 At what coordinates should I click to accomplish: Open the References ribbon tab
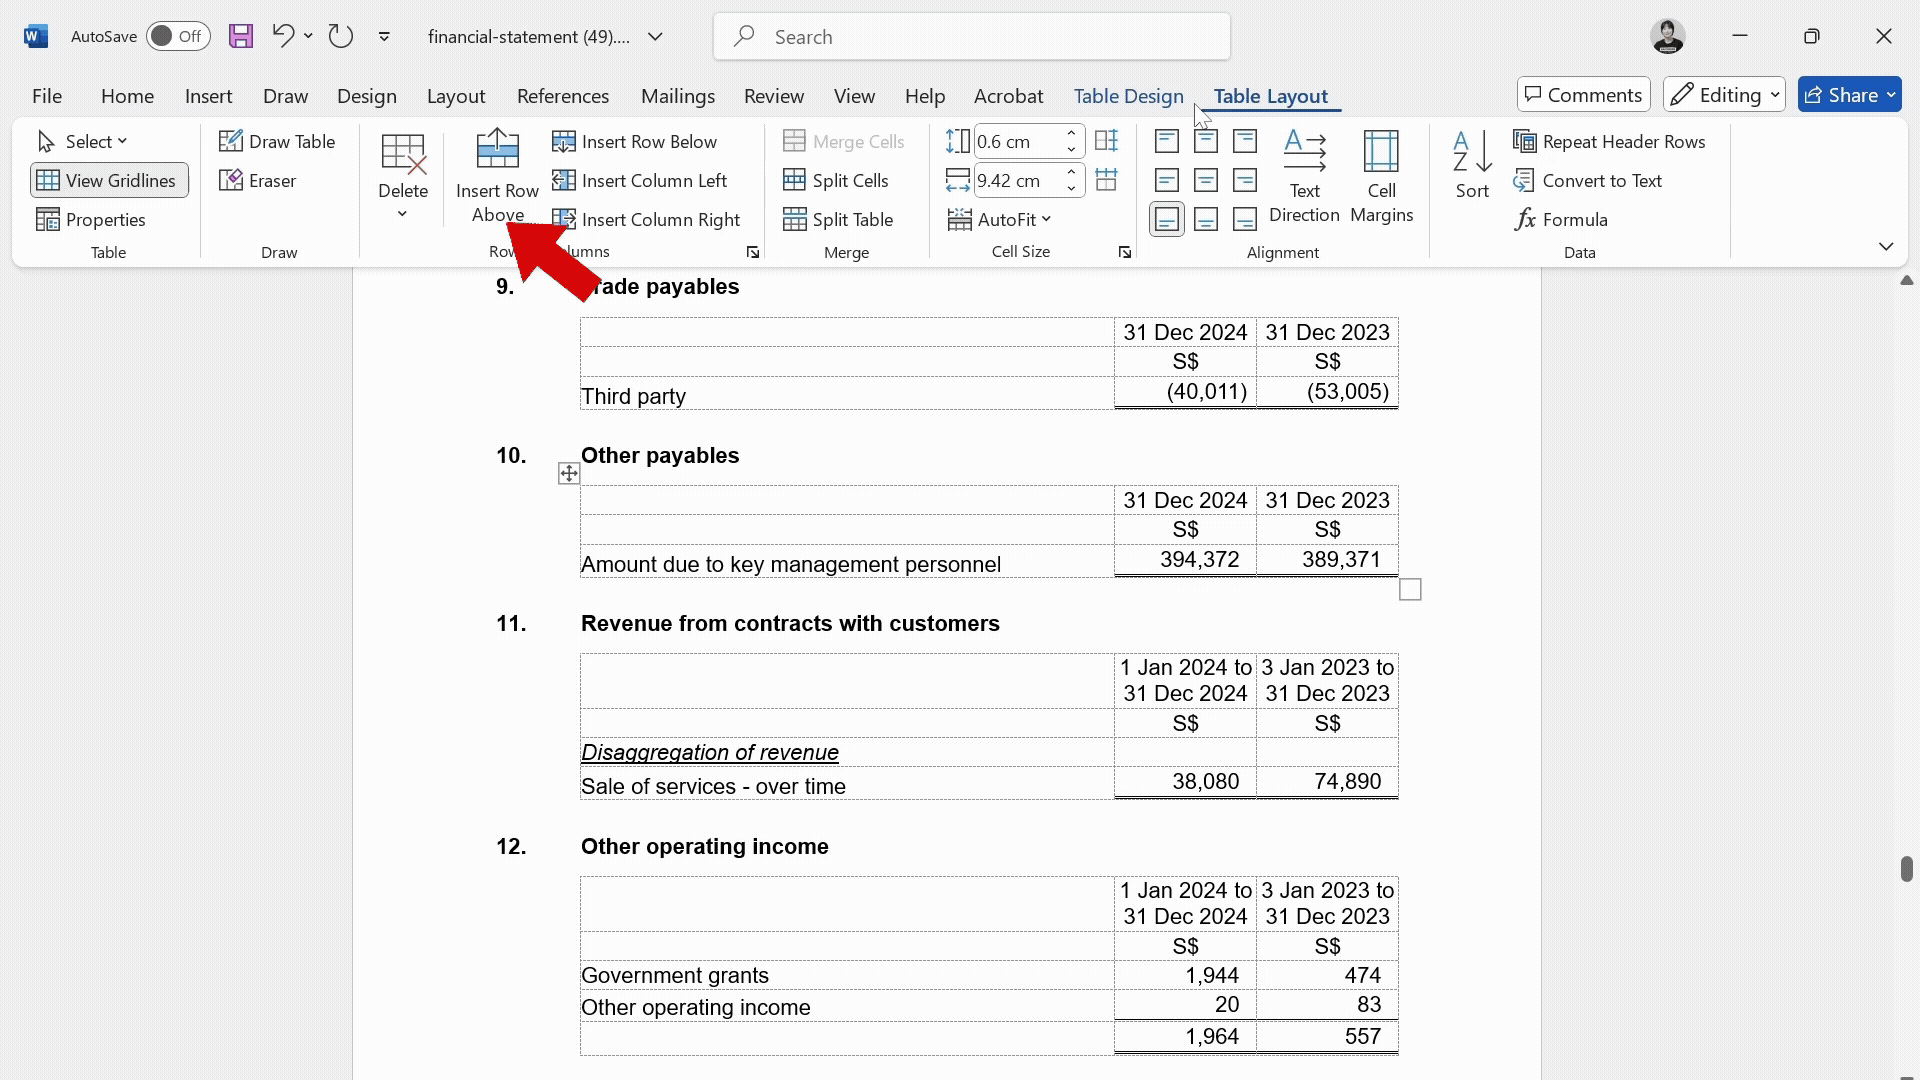[563, 95]
